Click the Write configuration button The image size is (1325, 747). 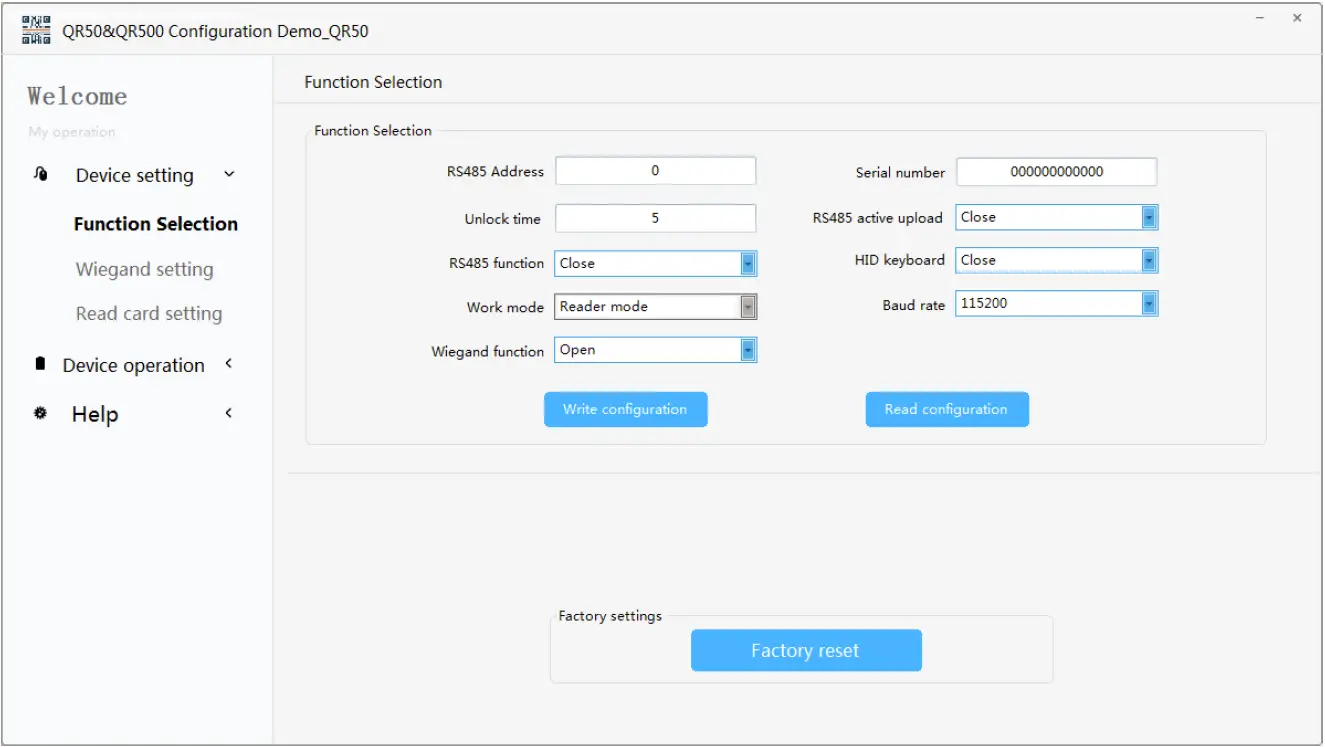pyautogui.click(x=626, y=409)
